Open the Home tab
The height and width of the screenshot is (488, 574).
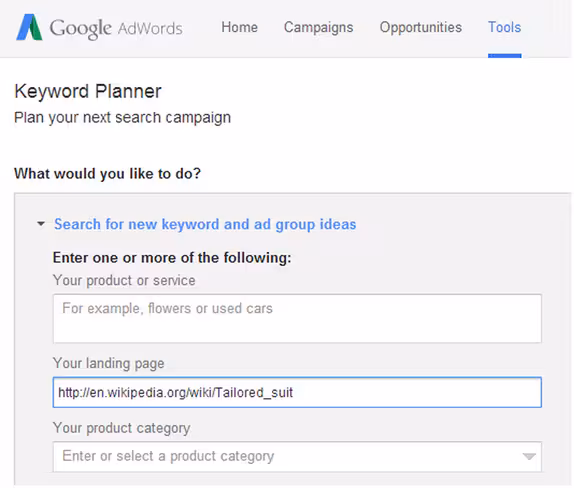(x=239, y=27)
